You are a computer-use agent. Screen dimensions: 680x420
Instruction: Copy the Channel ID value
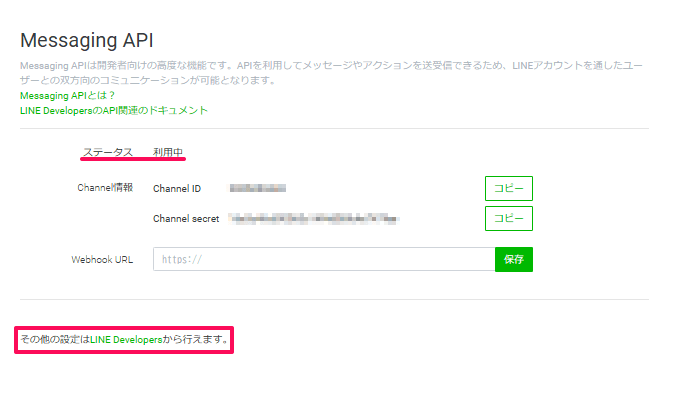click(509, 188)
